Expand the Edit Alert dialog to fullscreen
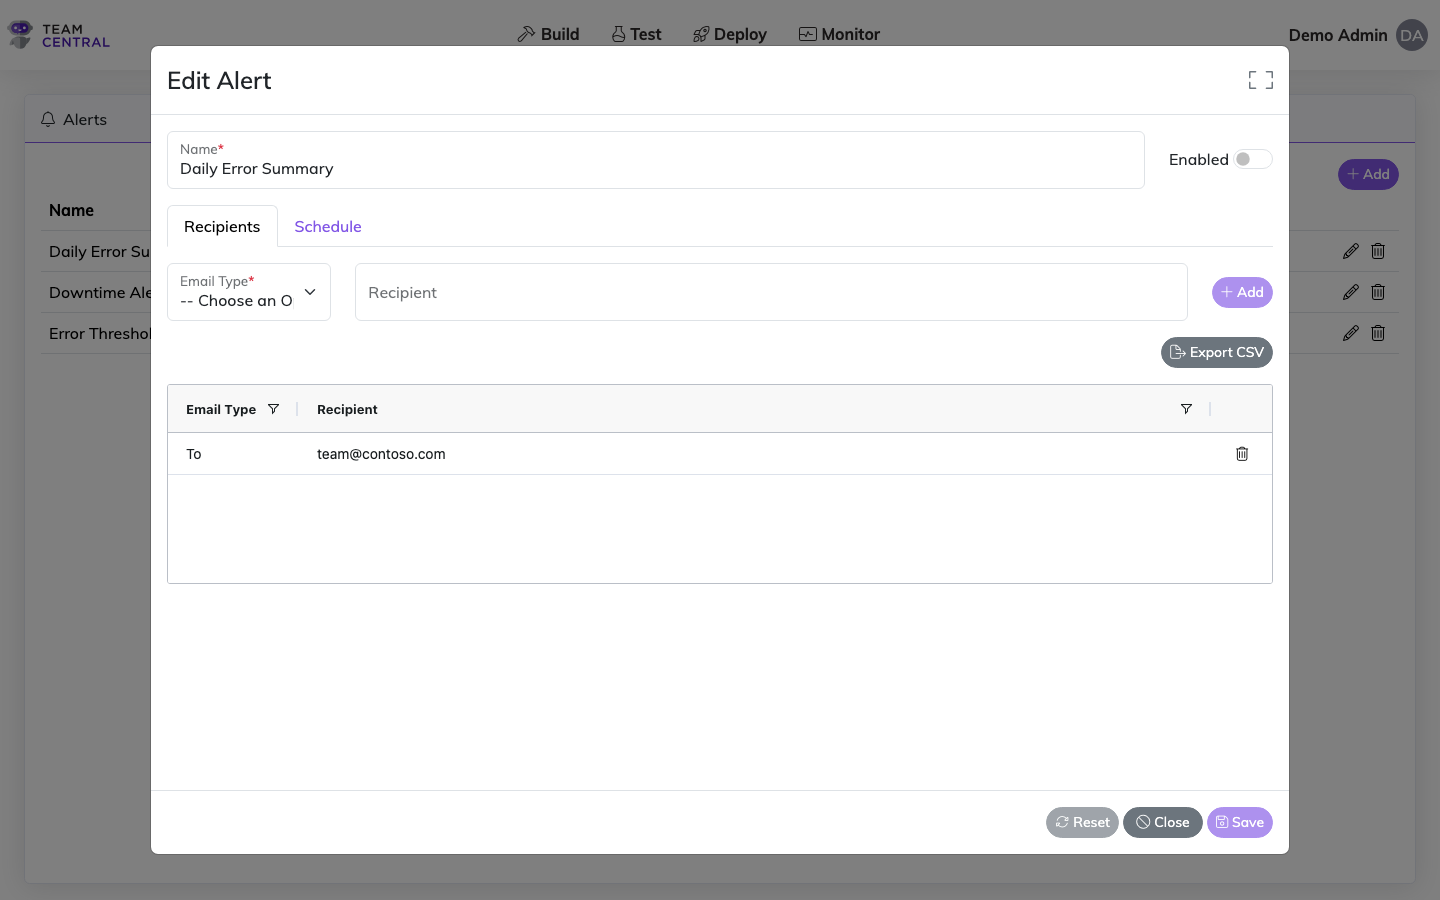 [x=1260, y=80]
